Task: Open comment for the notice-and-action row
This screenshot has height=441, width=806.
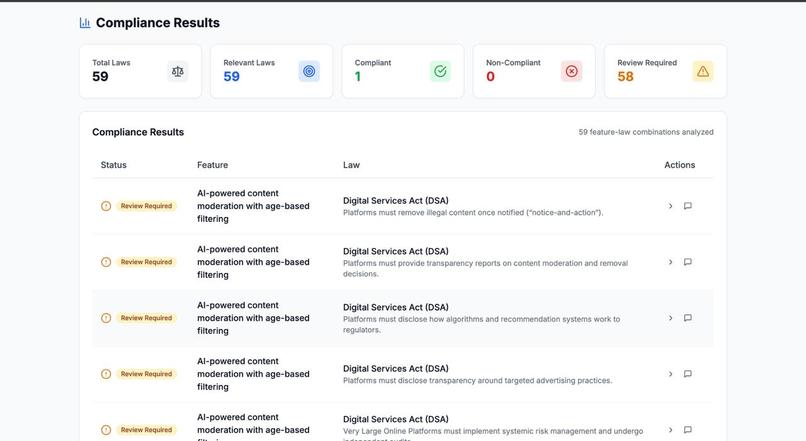Action: [x=688, y=206]
